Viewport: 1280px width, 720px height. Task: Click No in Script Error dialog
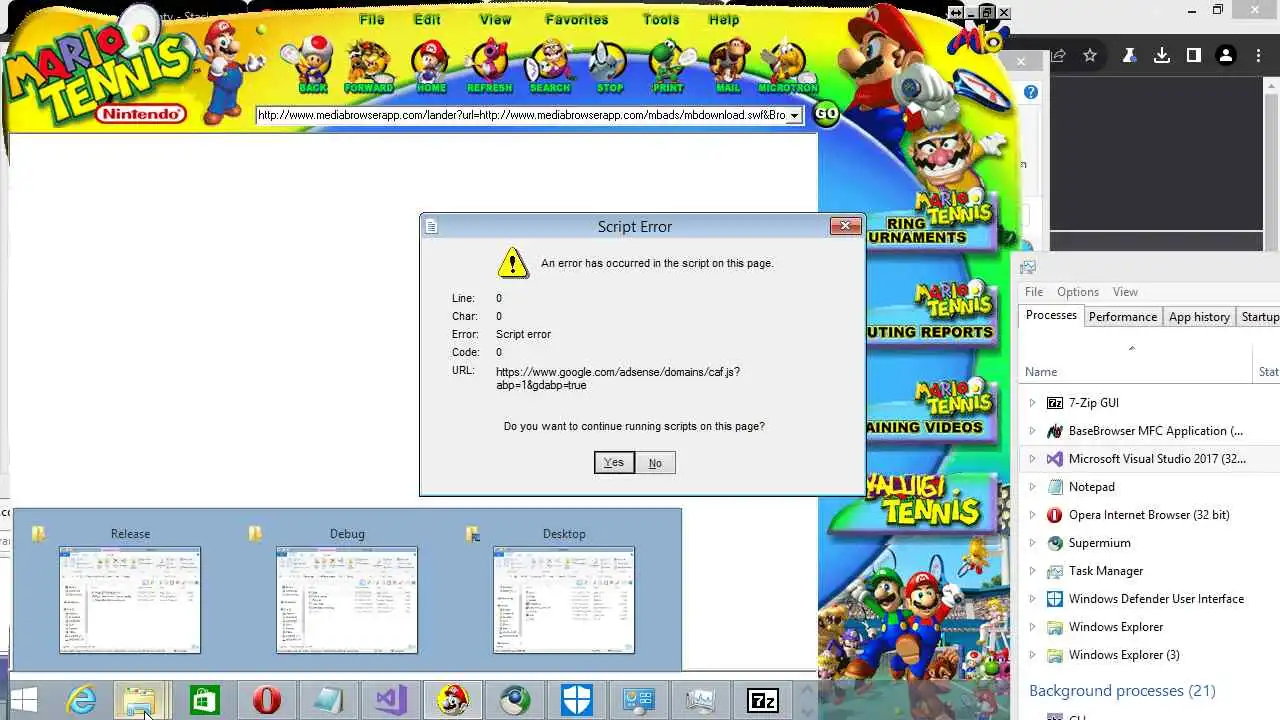pos(655,462)
